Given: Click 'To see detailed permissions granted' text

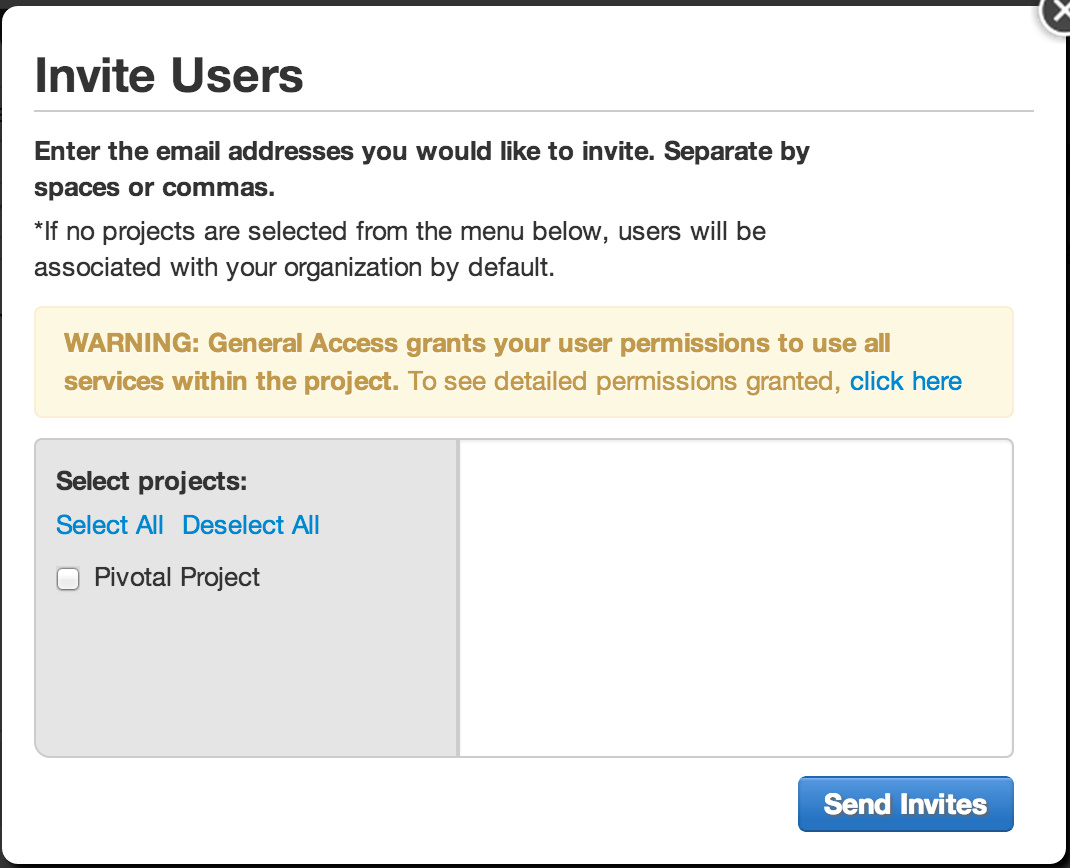Looking at the screenshot, I should 624,381.
